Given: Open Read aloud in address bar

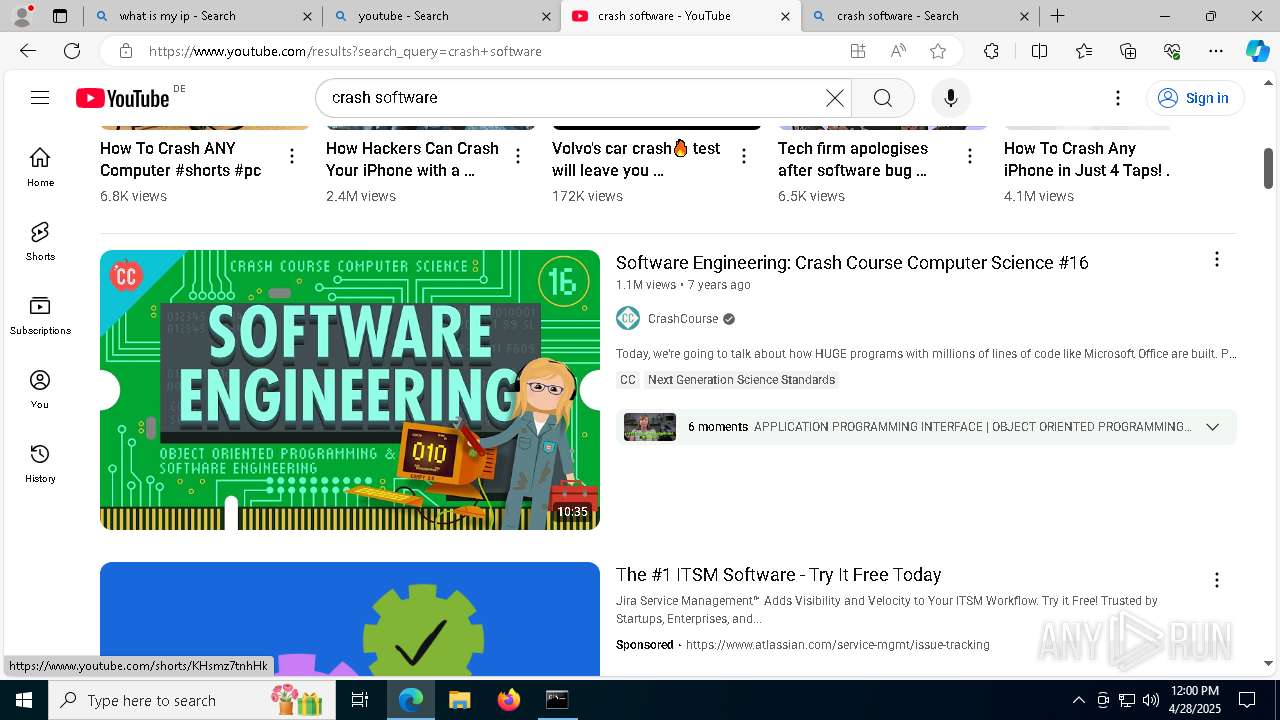Looking at the screenshot, I should 898,51.
